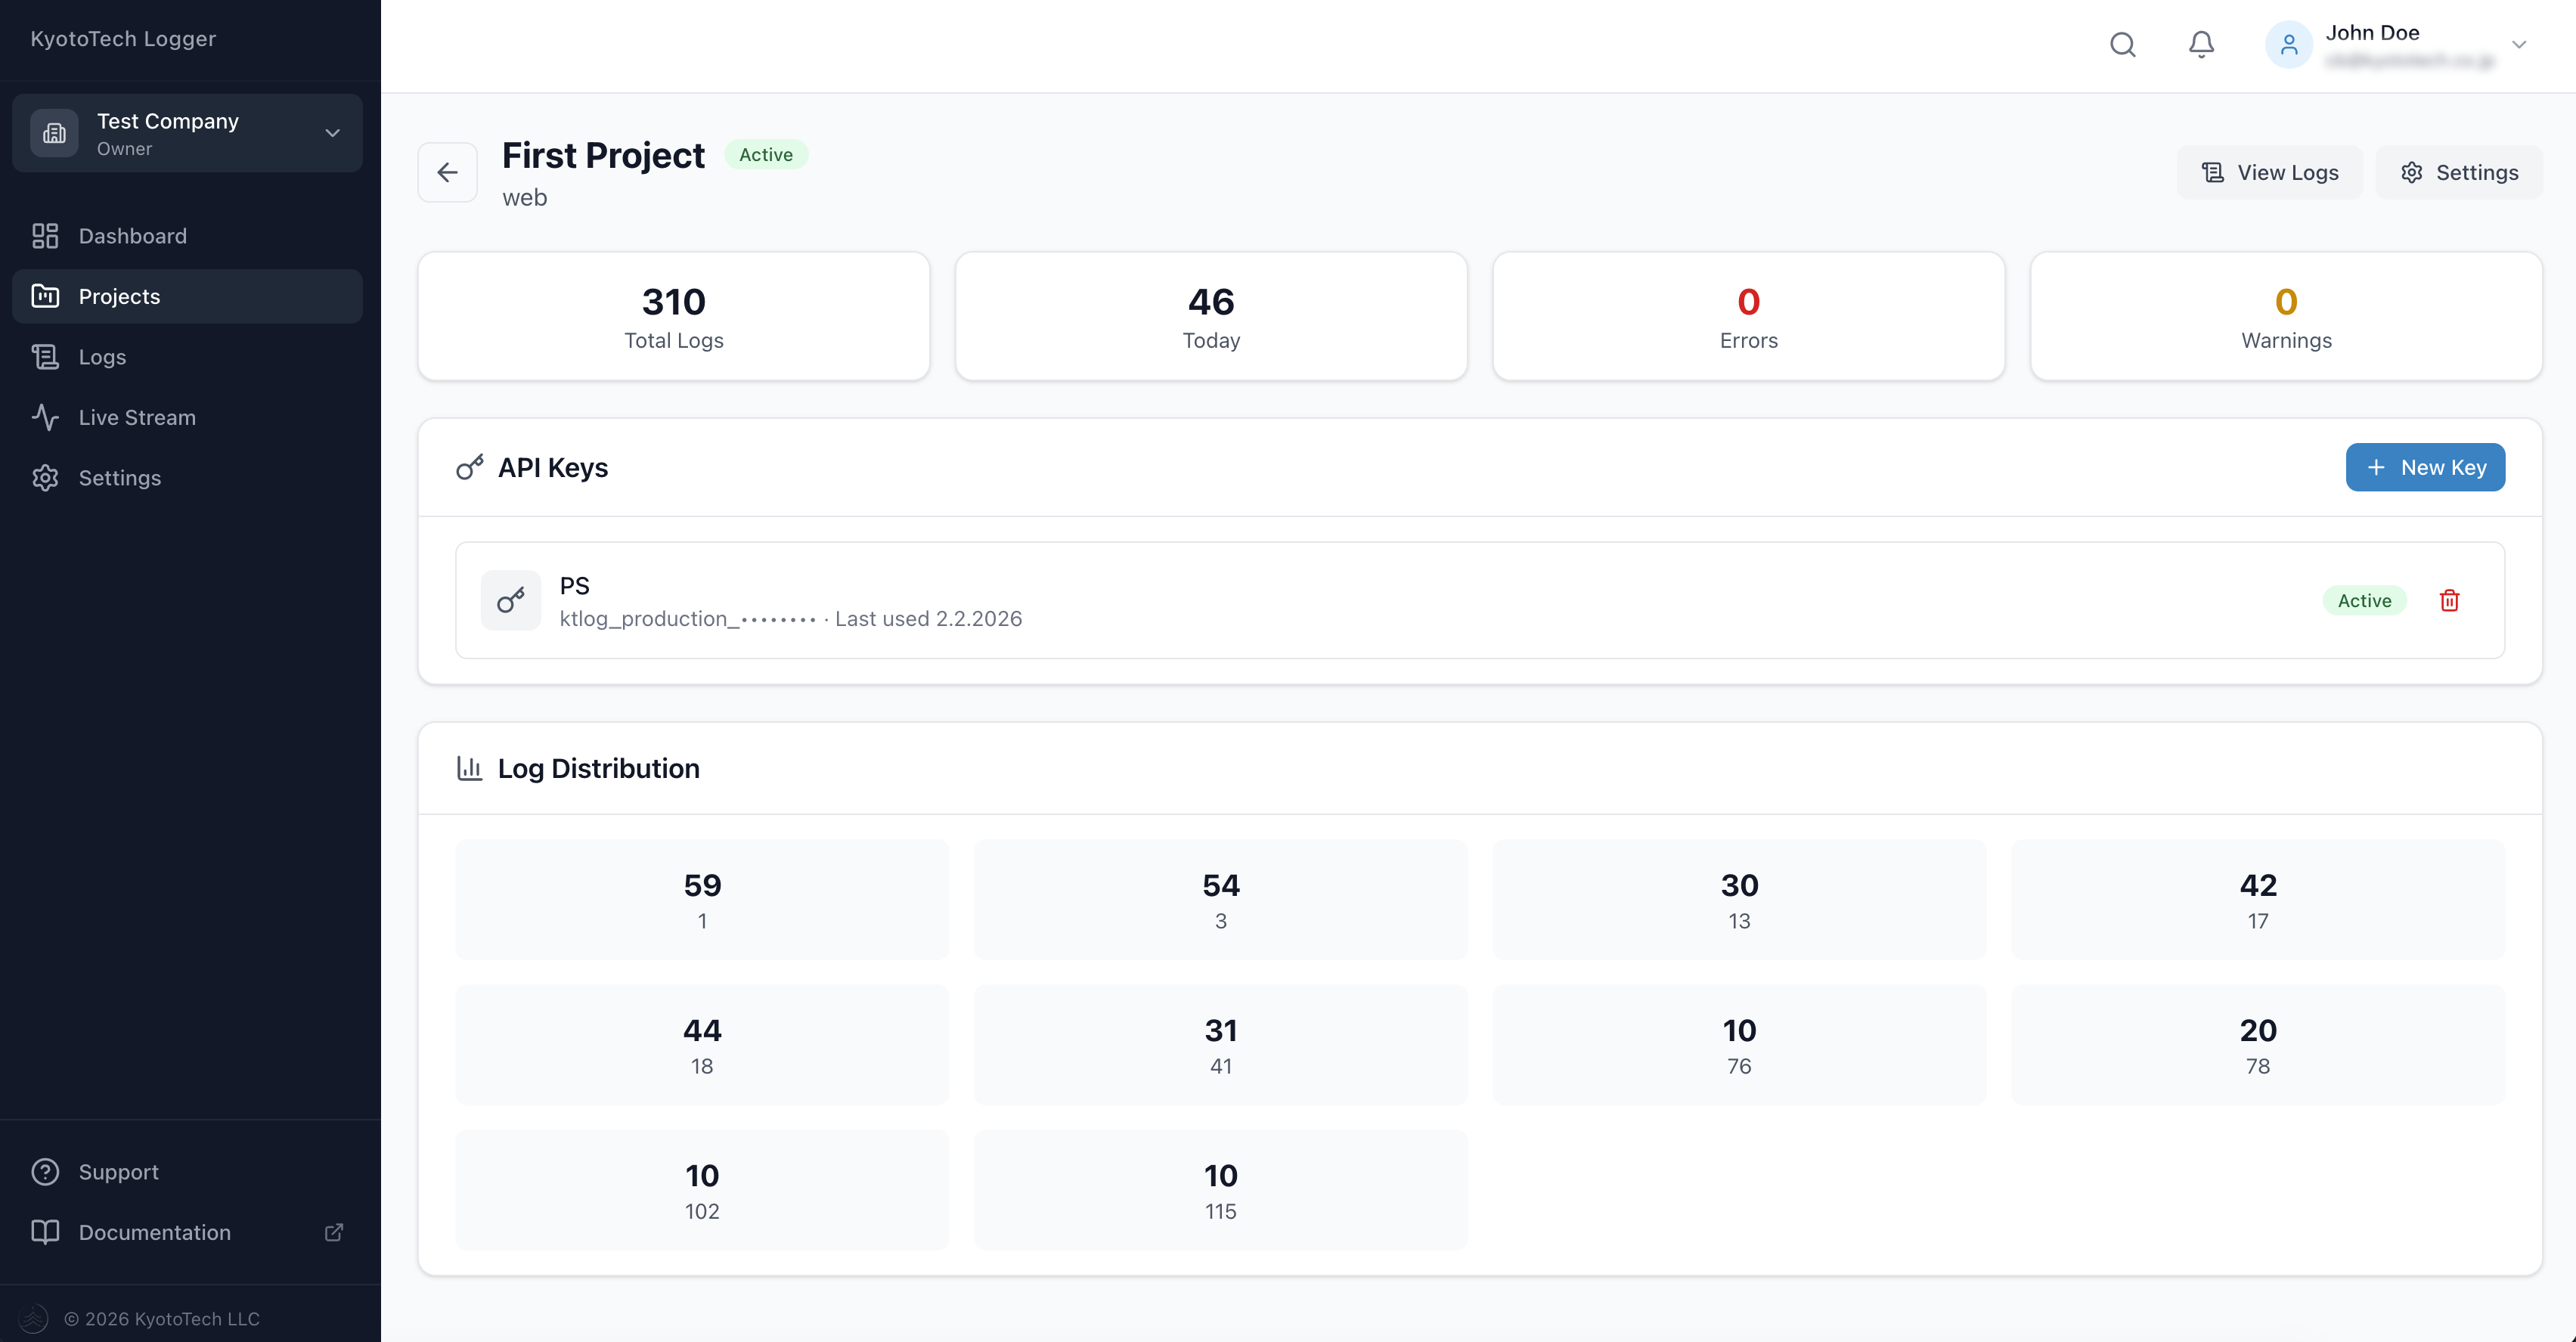Click the Active badge next to First Project

pos(766,154)
